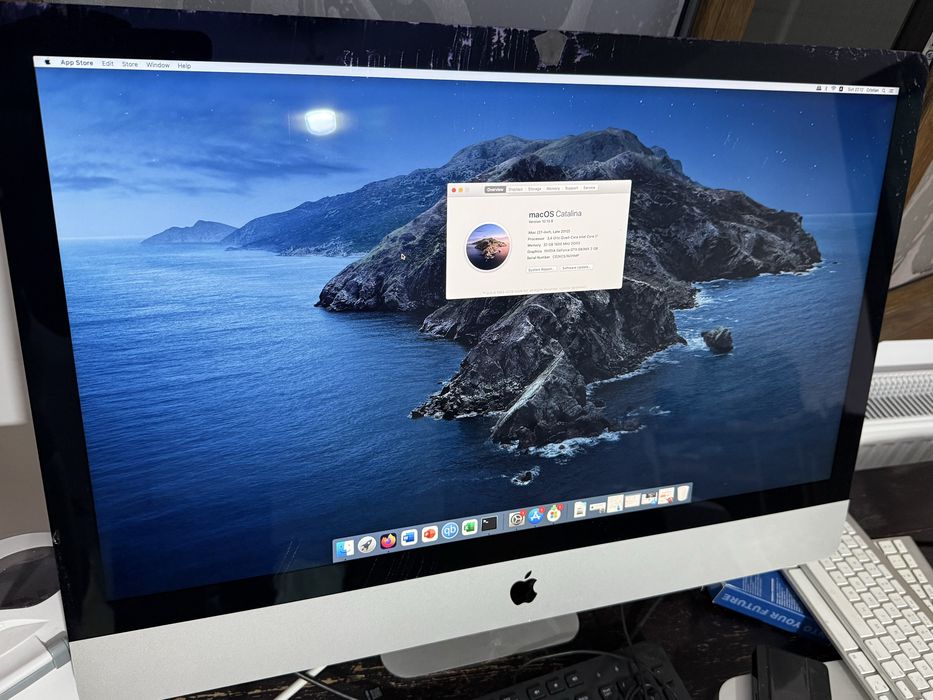Open Firefox from the Dock
The height and width of the screenshot is (700, 933).
(388, 541)
